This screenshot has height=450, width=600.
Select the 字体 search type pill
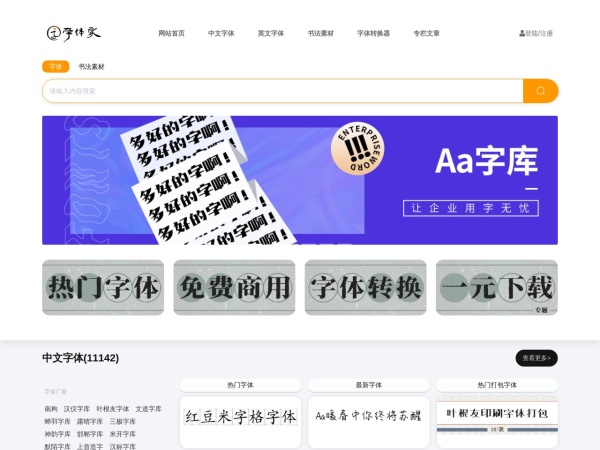[56, 66]
